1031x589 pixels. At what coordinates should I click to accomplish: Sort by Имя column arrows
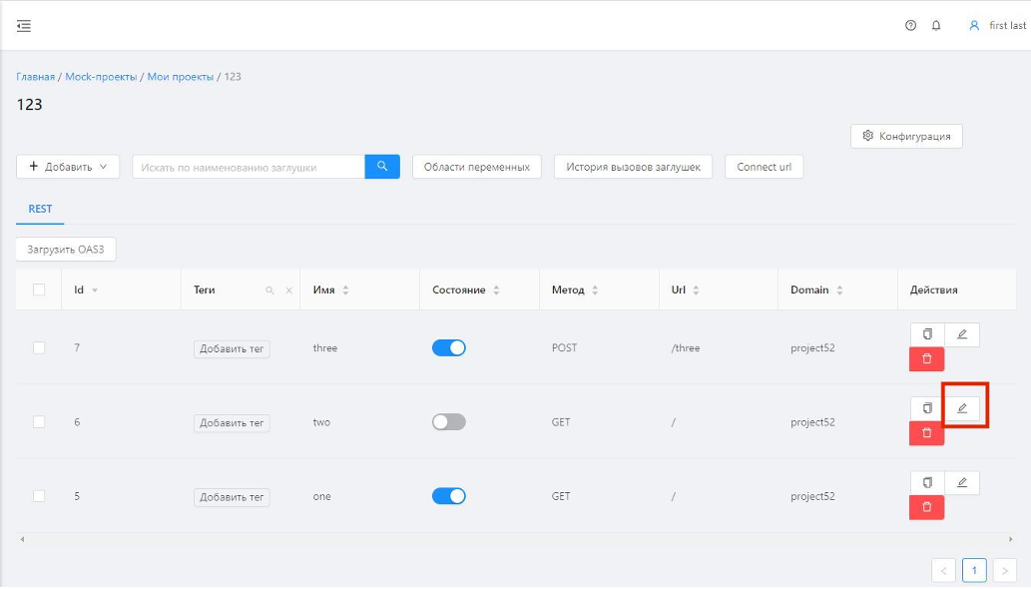click(346, 290)
